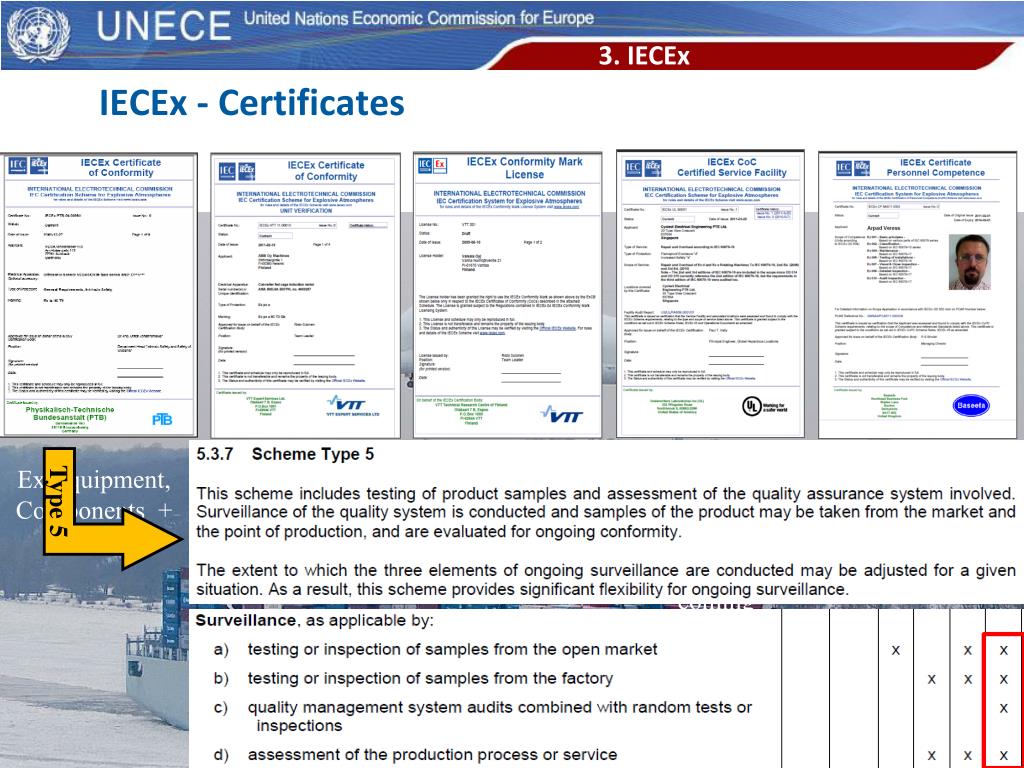Click the red Ex logo on the Conformity Mark License
1024x768 pixels.
pos(441,165)
